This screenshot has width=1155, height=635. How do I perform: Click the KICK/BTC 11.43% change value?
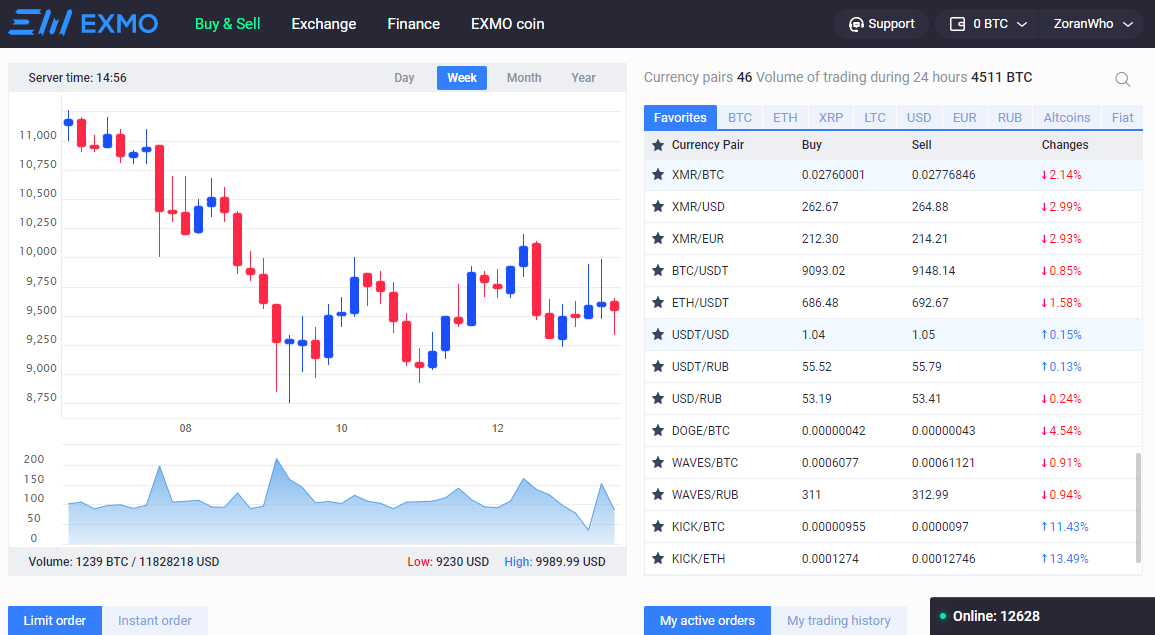(x=1064, y=527)
